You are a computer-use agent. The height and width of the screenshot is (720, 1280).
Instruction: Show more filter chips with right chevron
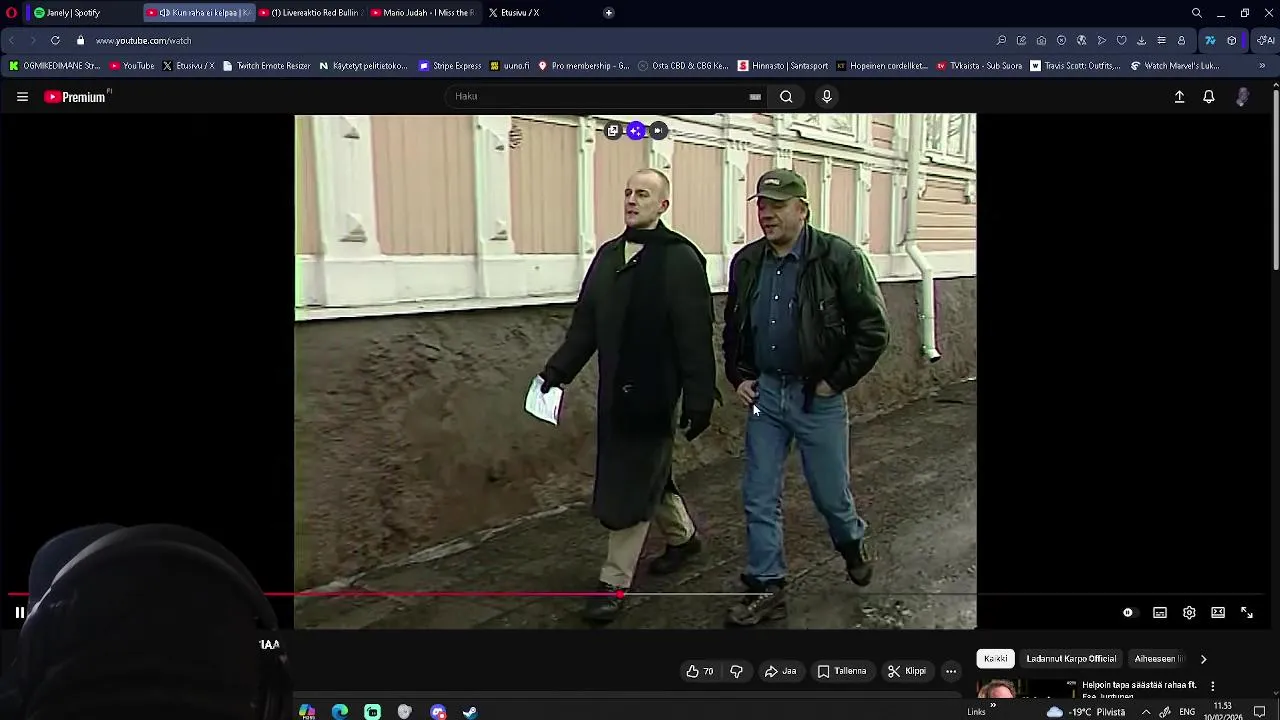point(1204,659)
